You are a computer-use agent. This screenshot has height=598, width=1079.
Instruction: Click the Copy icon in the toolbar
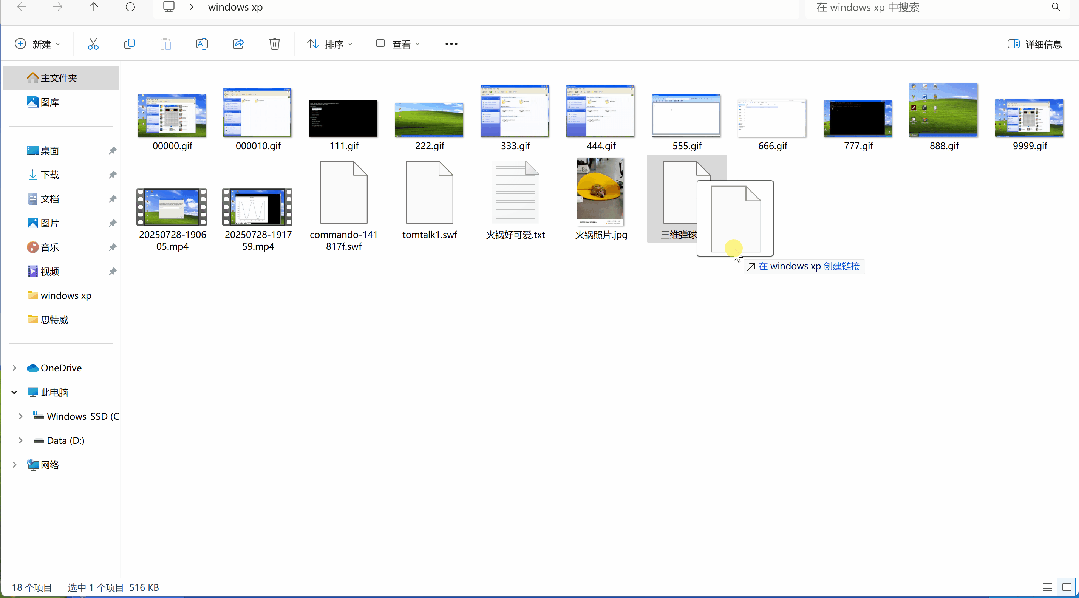tap(130, 43)
